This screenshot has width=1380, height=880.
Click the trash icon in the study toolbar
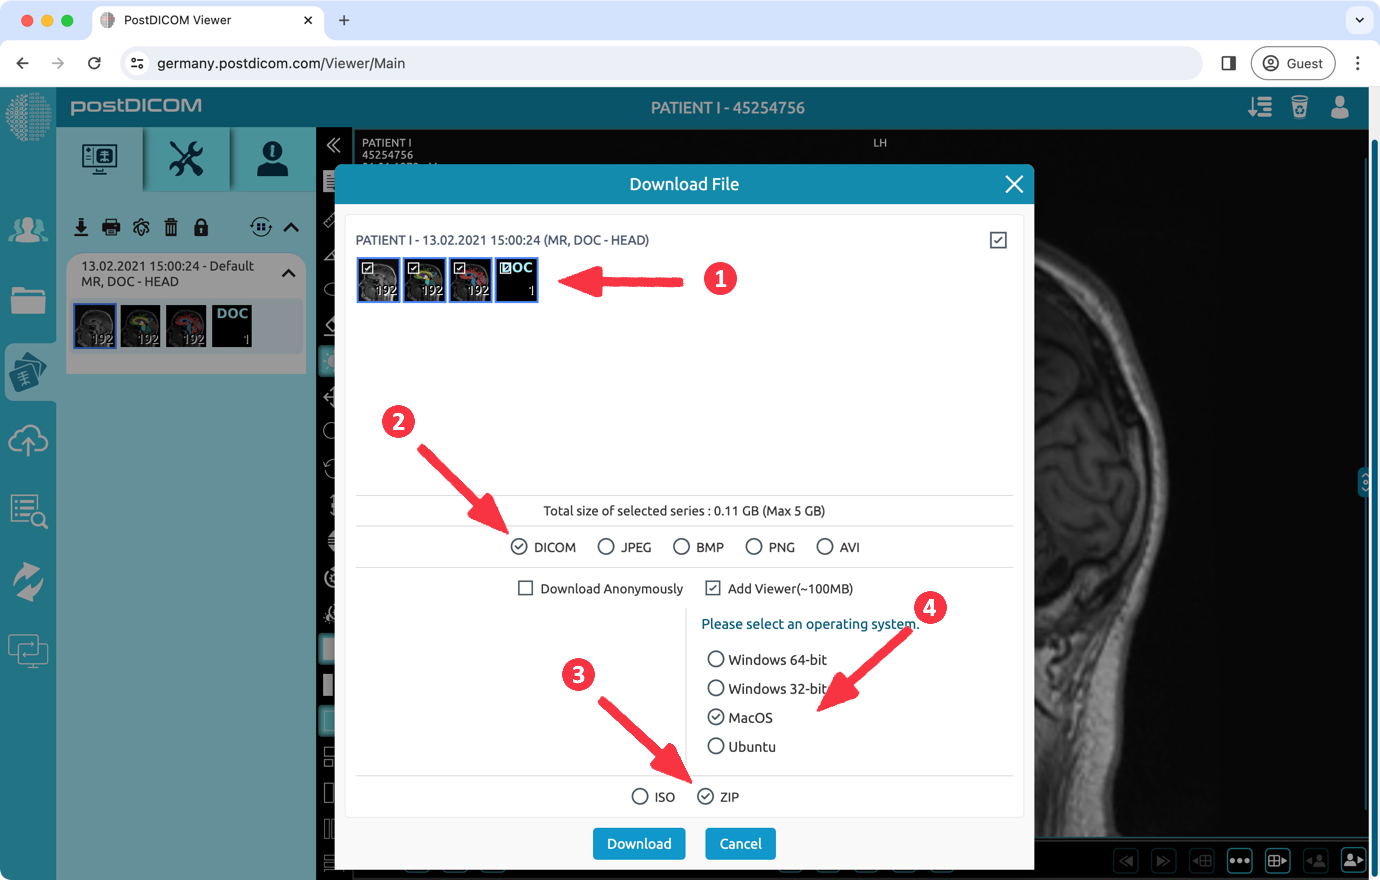pos(171,227)
